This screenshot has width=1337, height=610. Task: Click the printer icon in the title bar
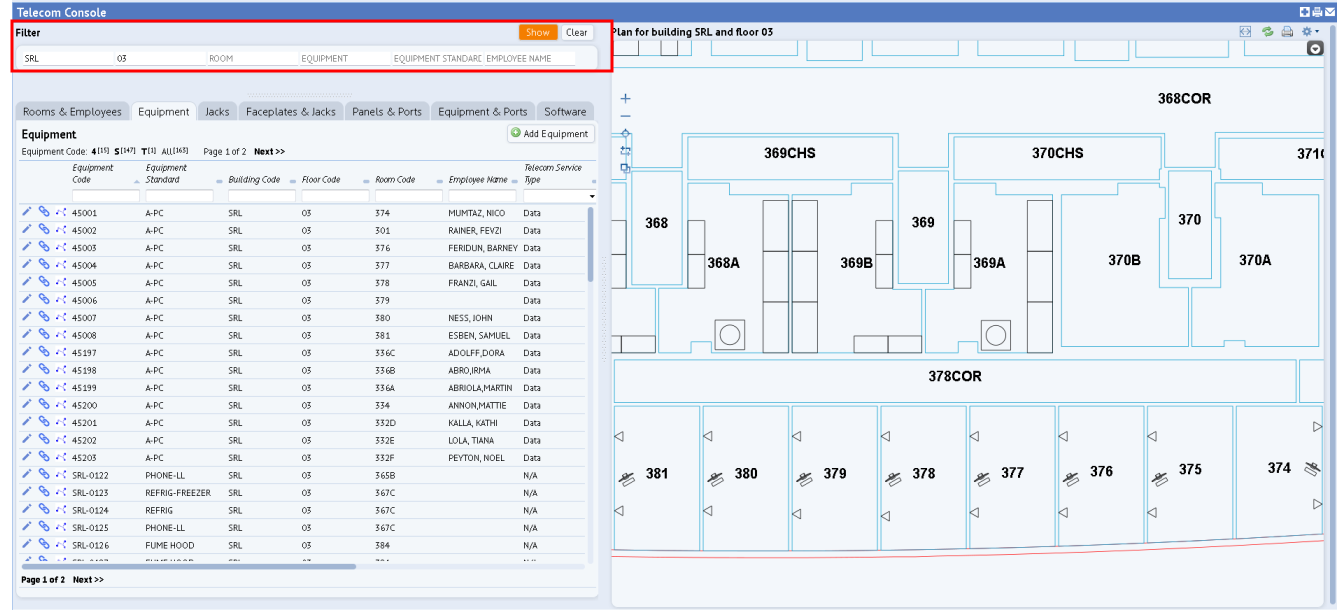[1317, 10]
